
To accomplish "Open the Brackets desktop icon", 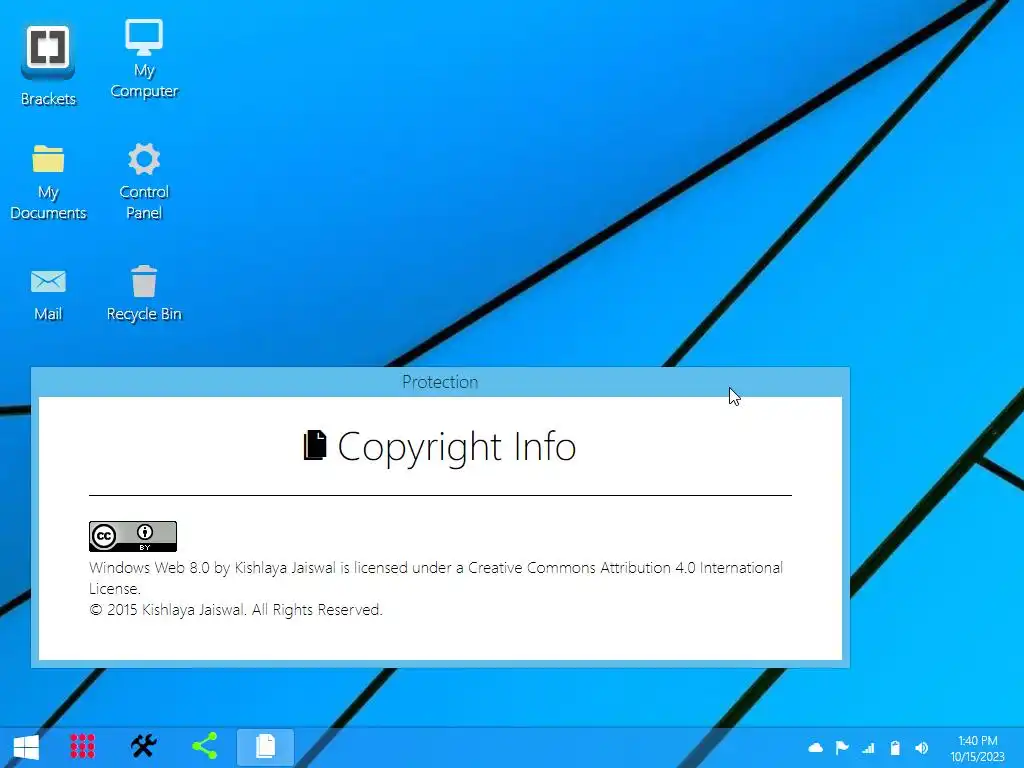I will click(x=48, y=65).
